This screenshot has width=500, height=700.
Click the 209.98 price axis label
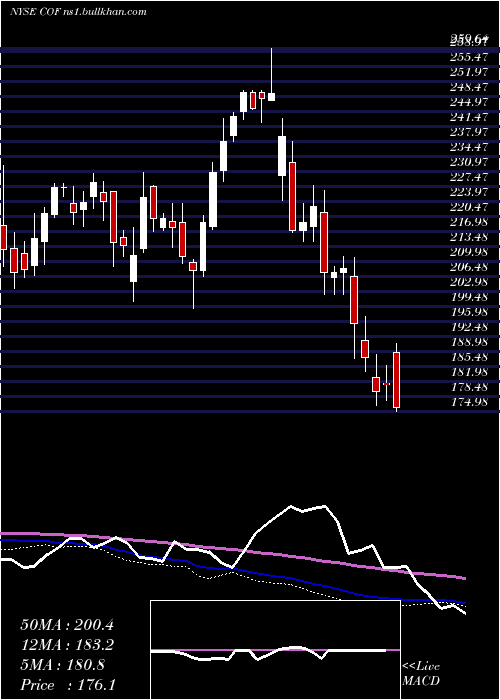[x=468, y=252]
